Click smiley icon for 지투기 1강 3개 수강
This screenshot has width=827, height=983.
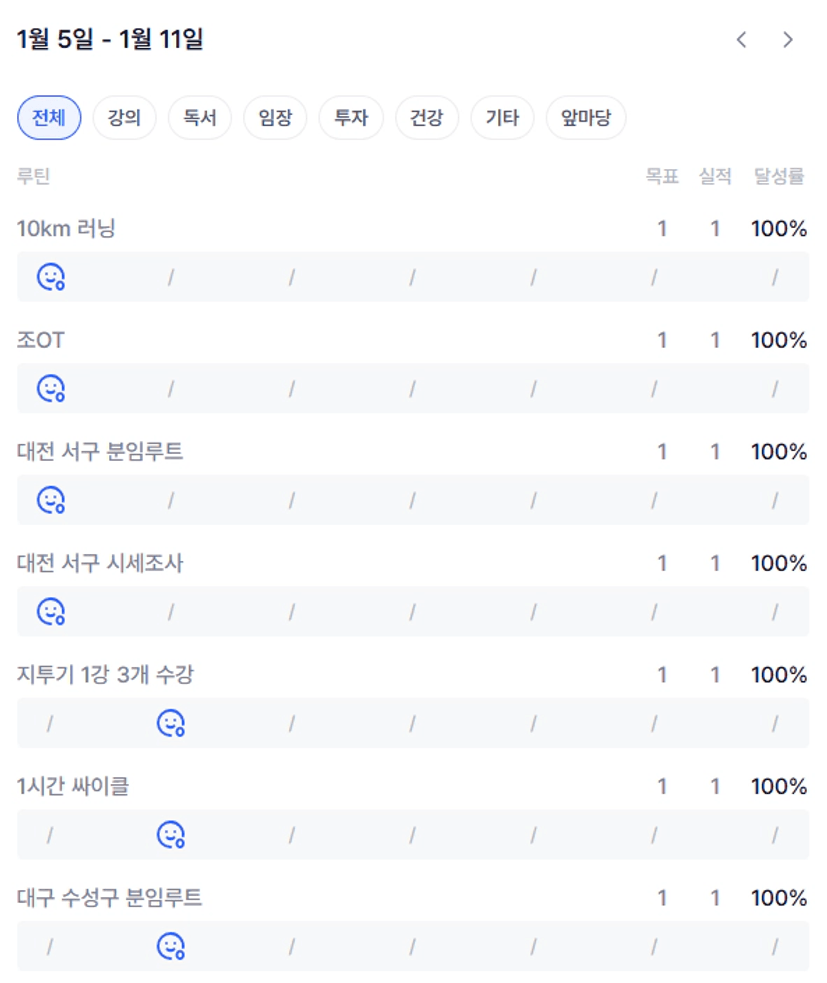pos(172,723)
